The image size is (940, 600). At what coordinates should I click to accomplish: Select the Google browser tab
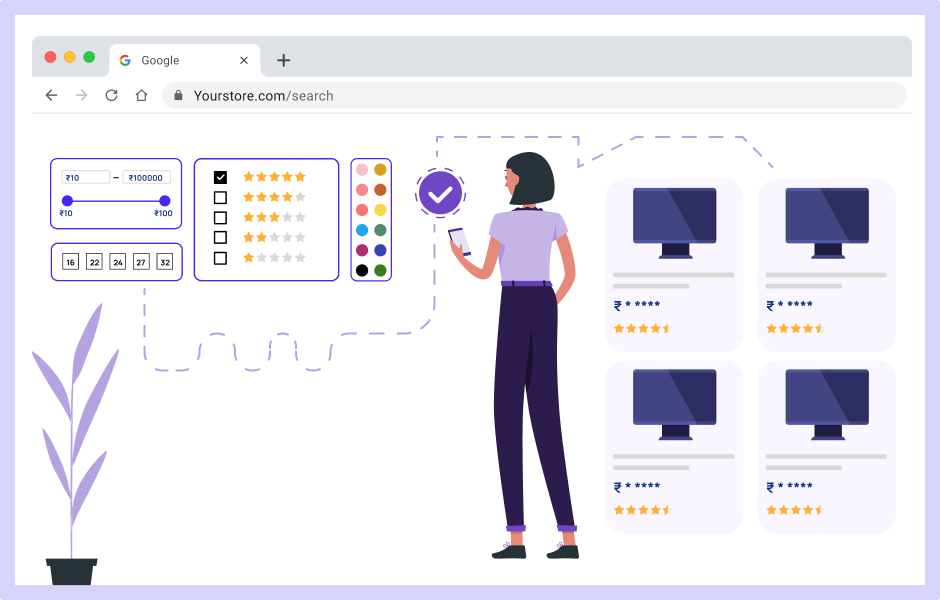click(x=185, y=60)
